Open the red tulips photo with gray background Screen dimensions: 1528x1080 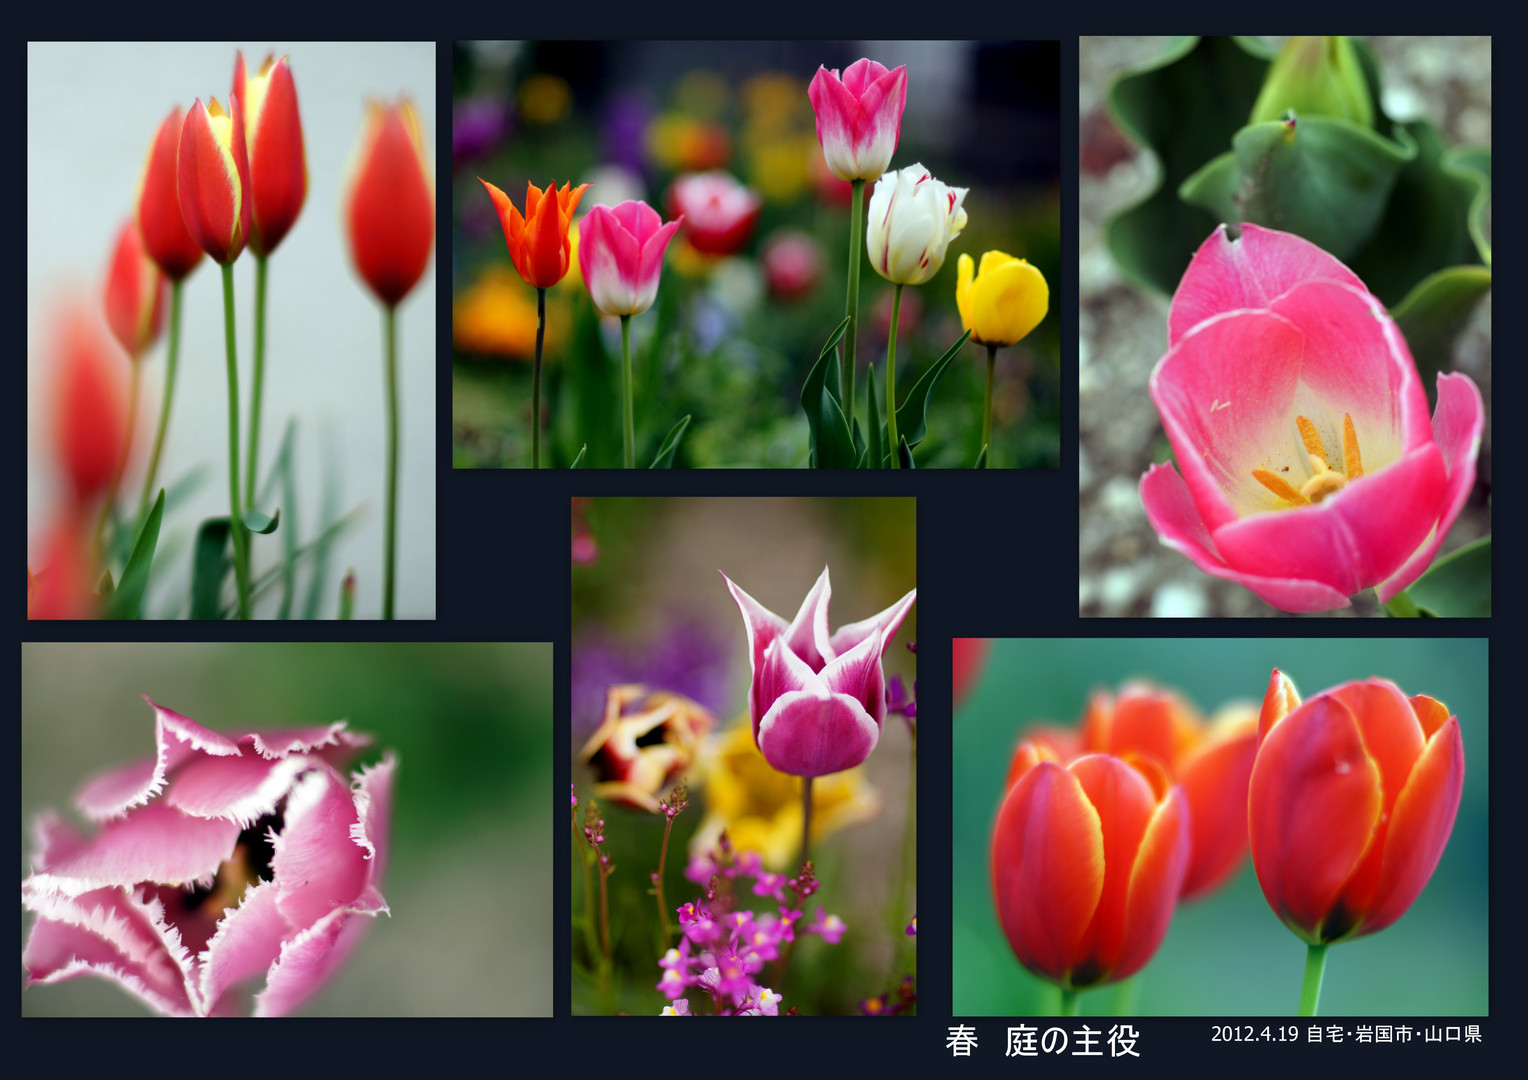(231, 330)
